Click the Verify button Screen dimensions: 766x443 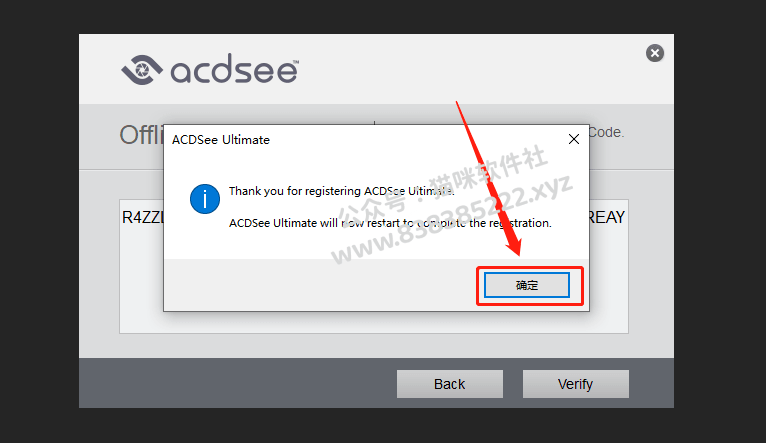(x=575, y=384)
